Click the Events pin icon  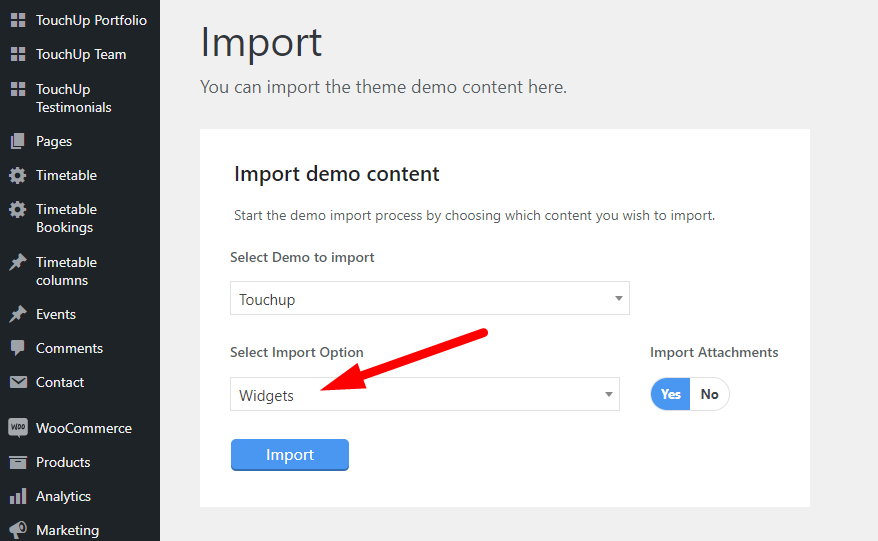click(x=18, y=314)
